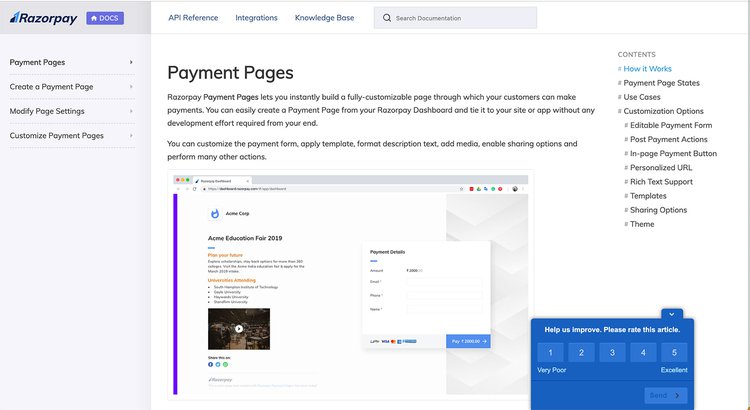Viewport: 750px width, 410px height.
Task: Select Modify Page Settings in the sidebar
Action: (x=47, y=111)
